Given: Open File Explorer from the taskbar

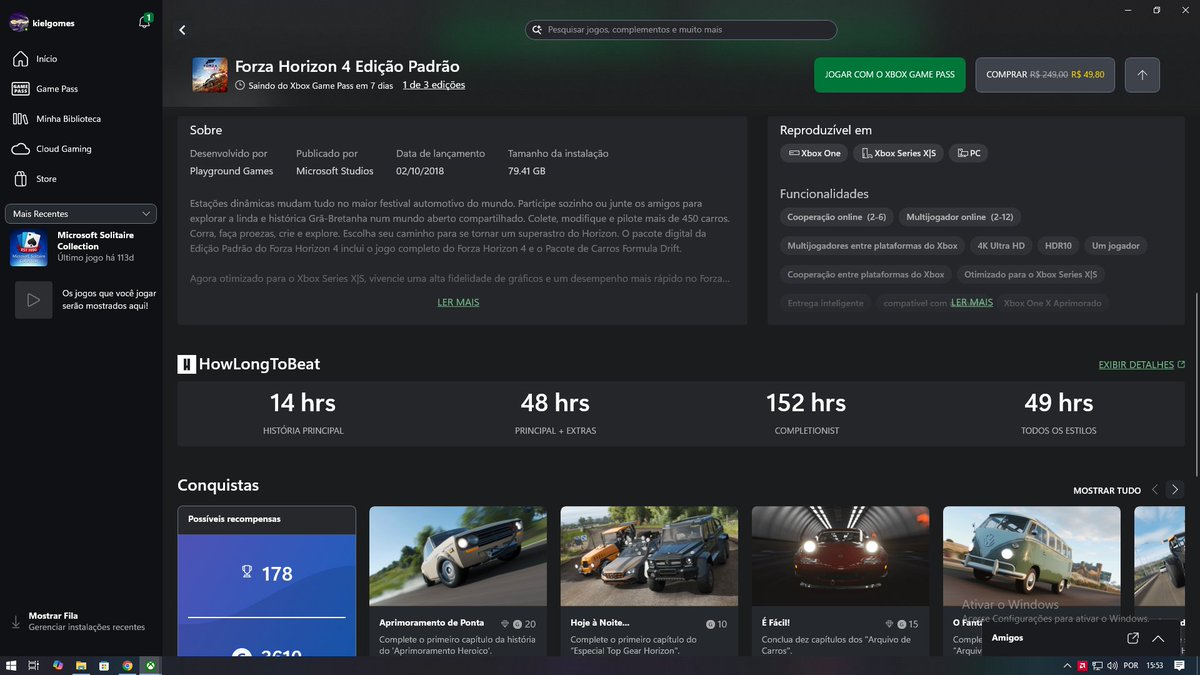Looking at the screenshot, I should pos(81,665).
